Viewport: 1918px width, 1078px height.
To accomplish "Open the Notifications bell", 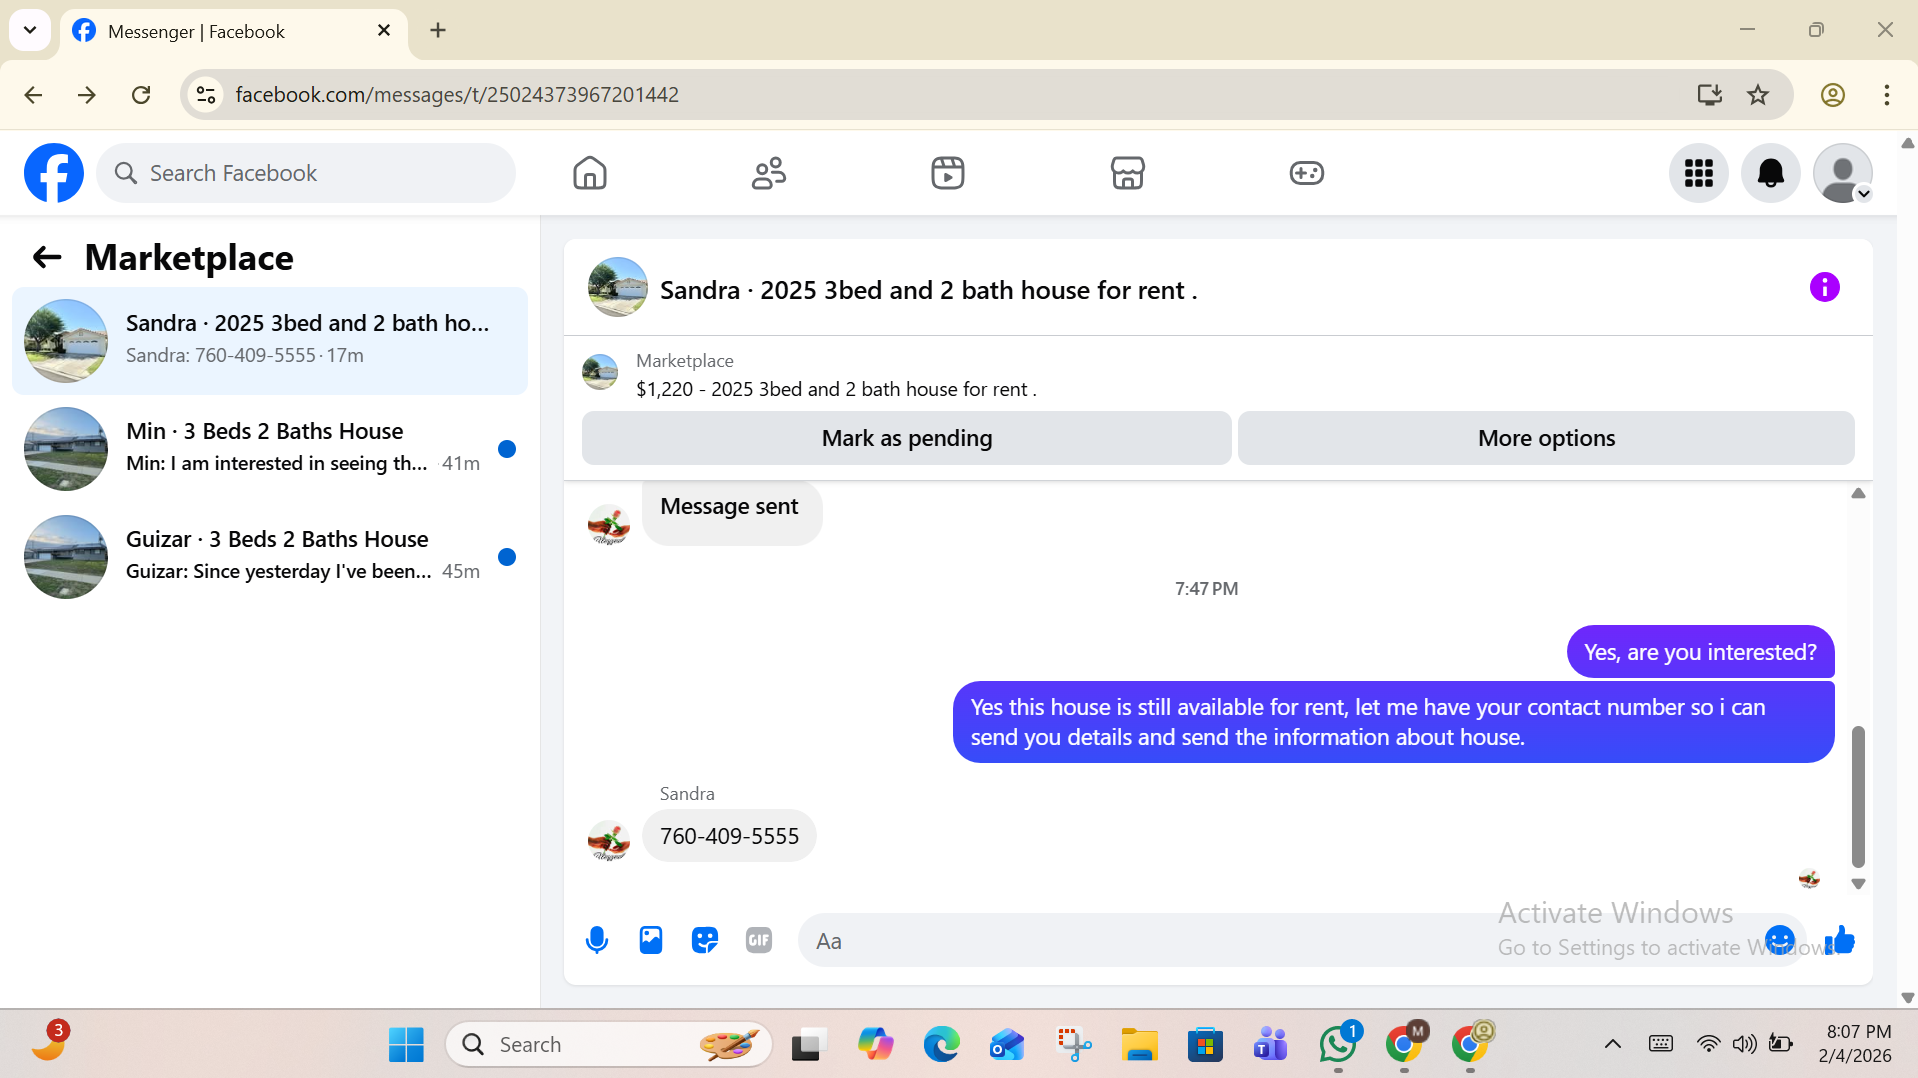I will coord(1771,173).
